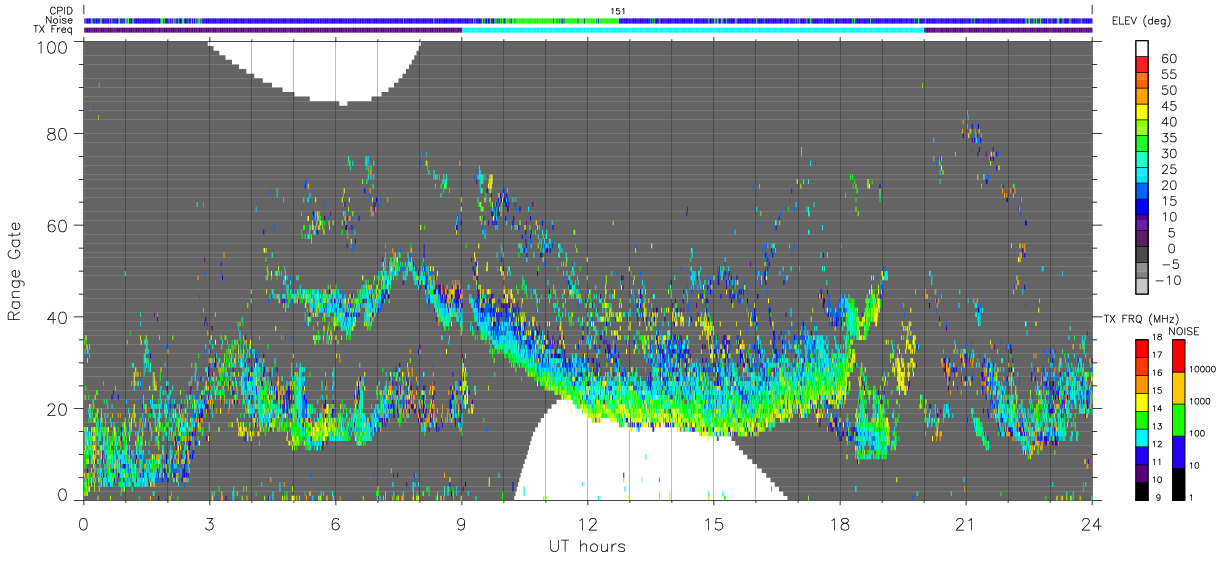Screen dimensions: 1228x567
Task: Select the yellow 40–45 degree ELEV swatch
Action: (x=1143, y=111)
